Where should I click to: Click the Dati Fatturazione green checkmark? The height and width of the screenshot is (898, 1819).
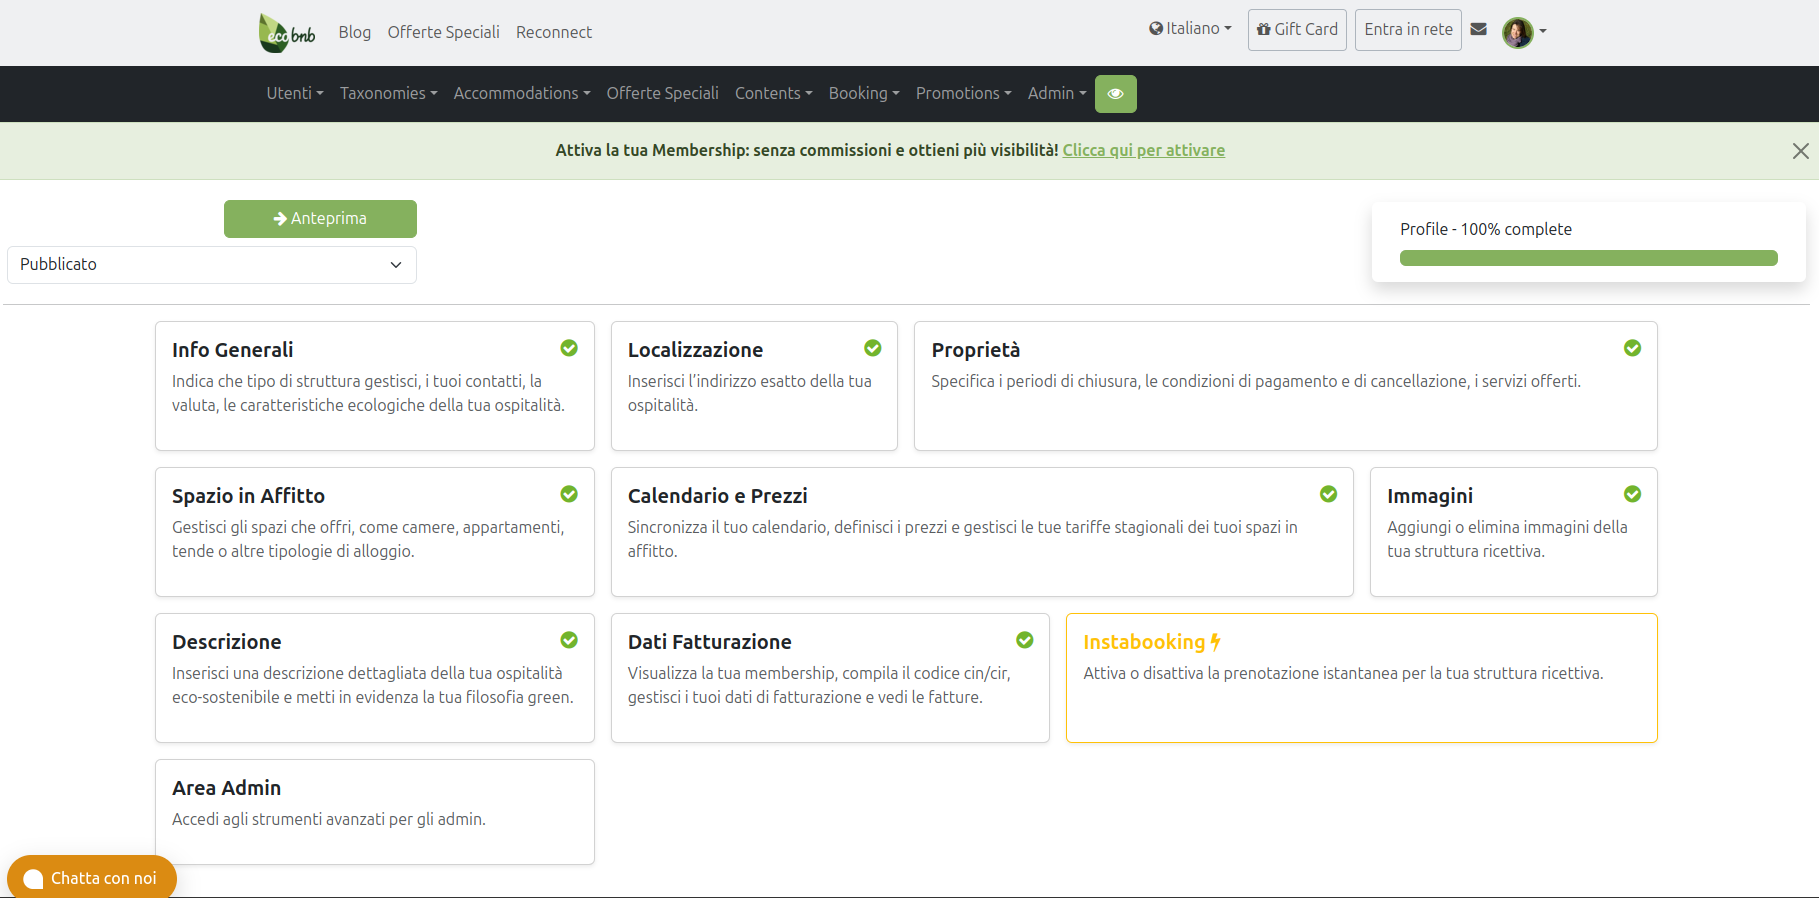point(1024,640)
